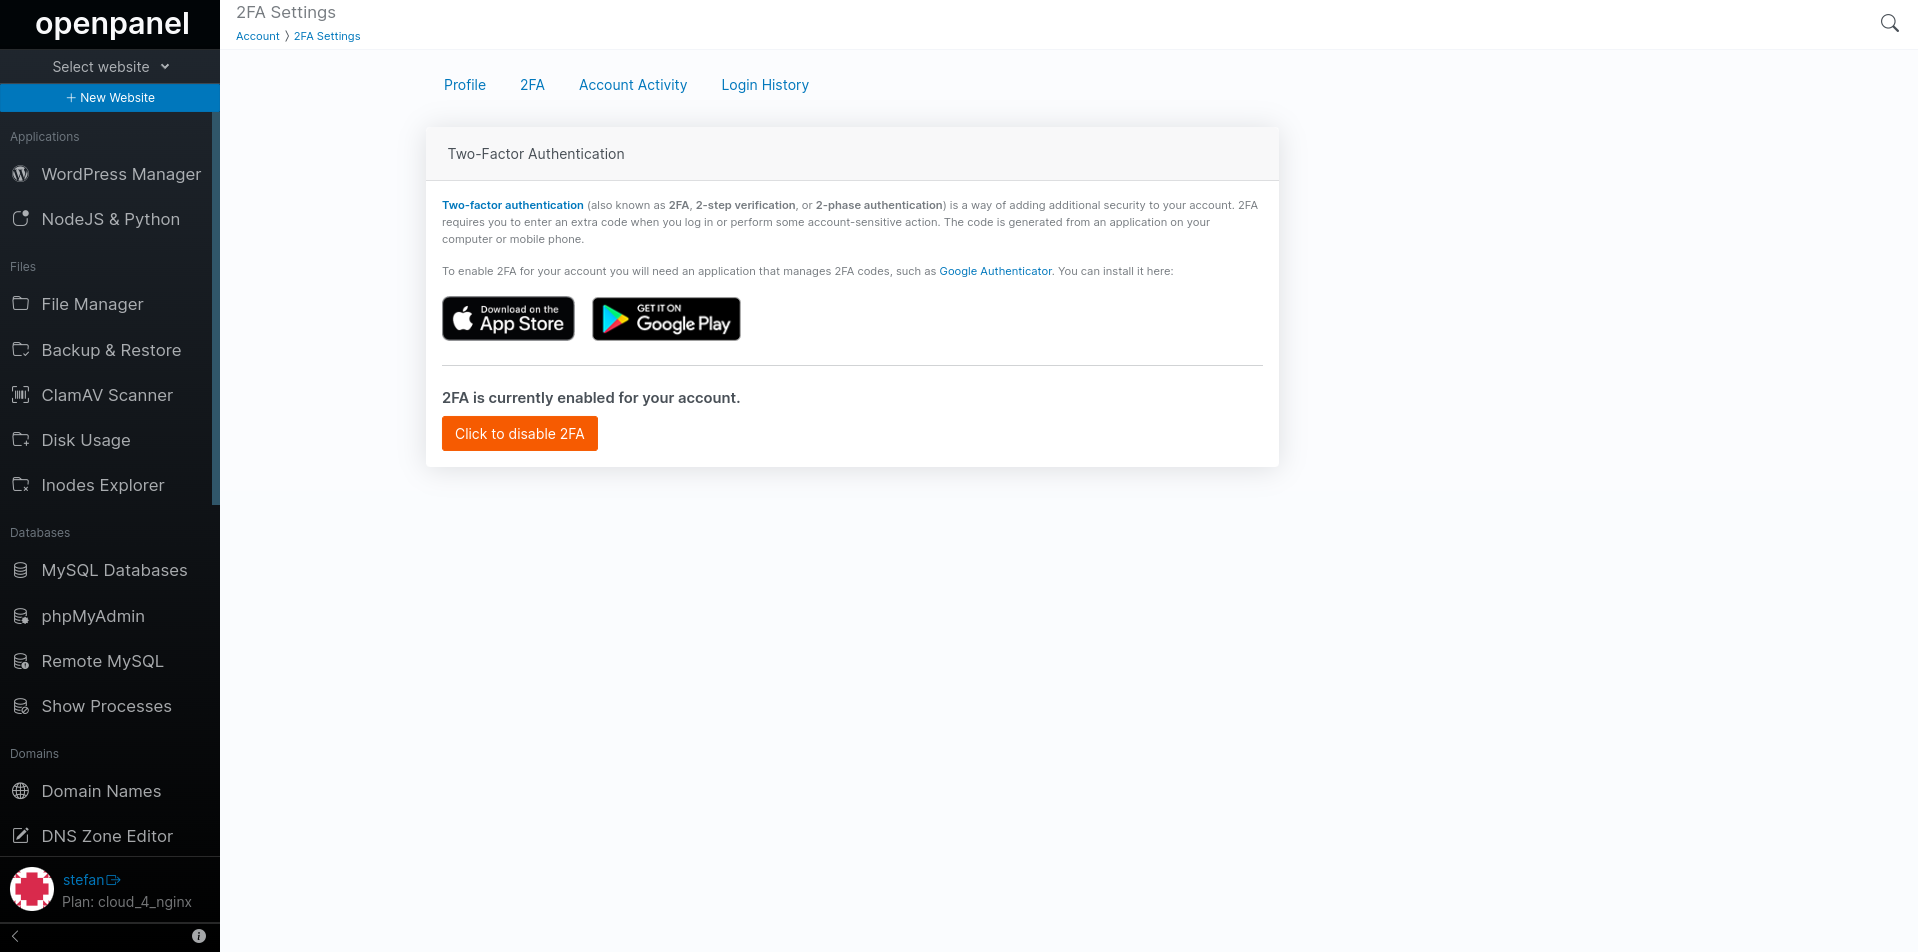1918x952 pixels.
Task: Click the Domain Names globe icon
Action: [20, 791]
